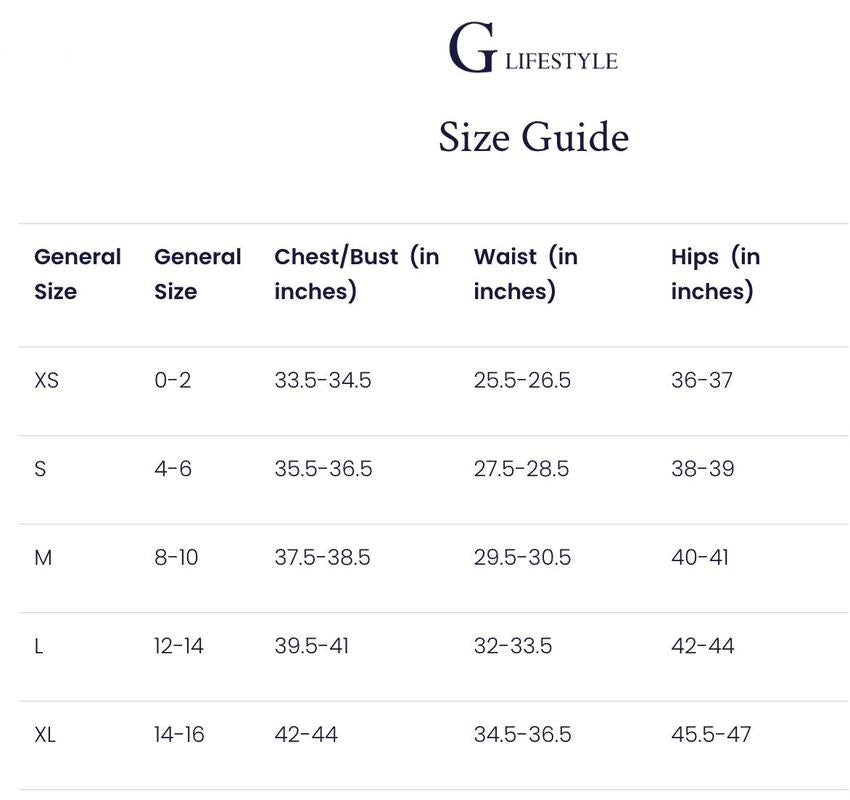
Task: Click the 34.5-36.5 waist measurement
Action: 522,734
